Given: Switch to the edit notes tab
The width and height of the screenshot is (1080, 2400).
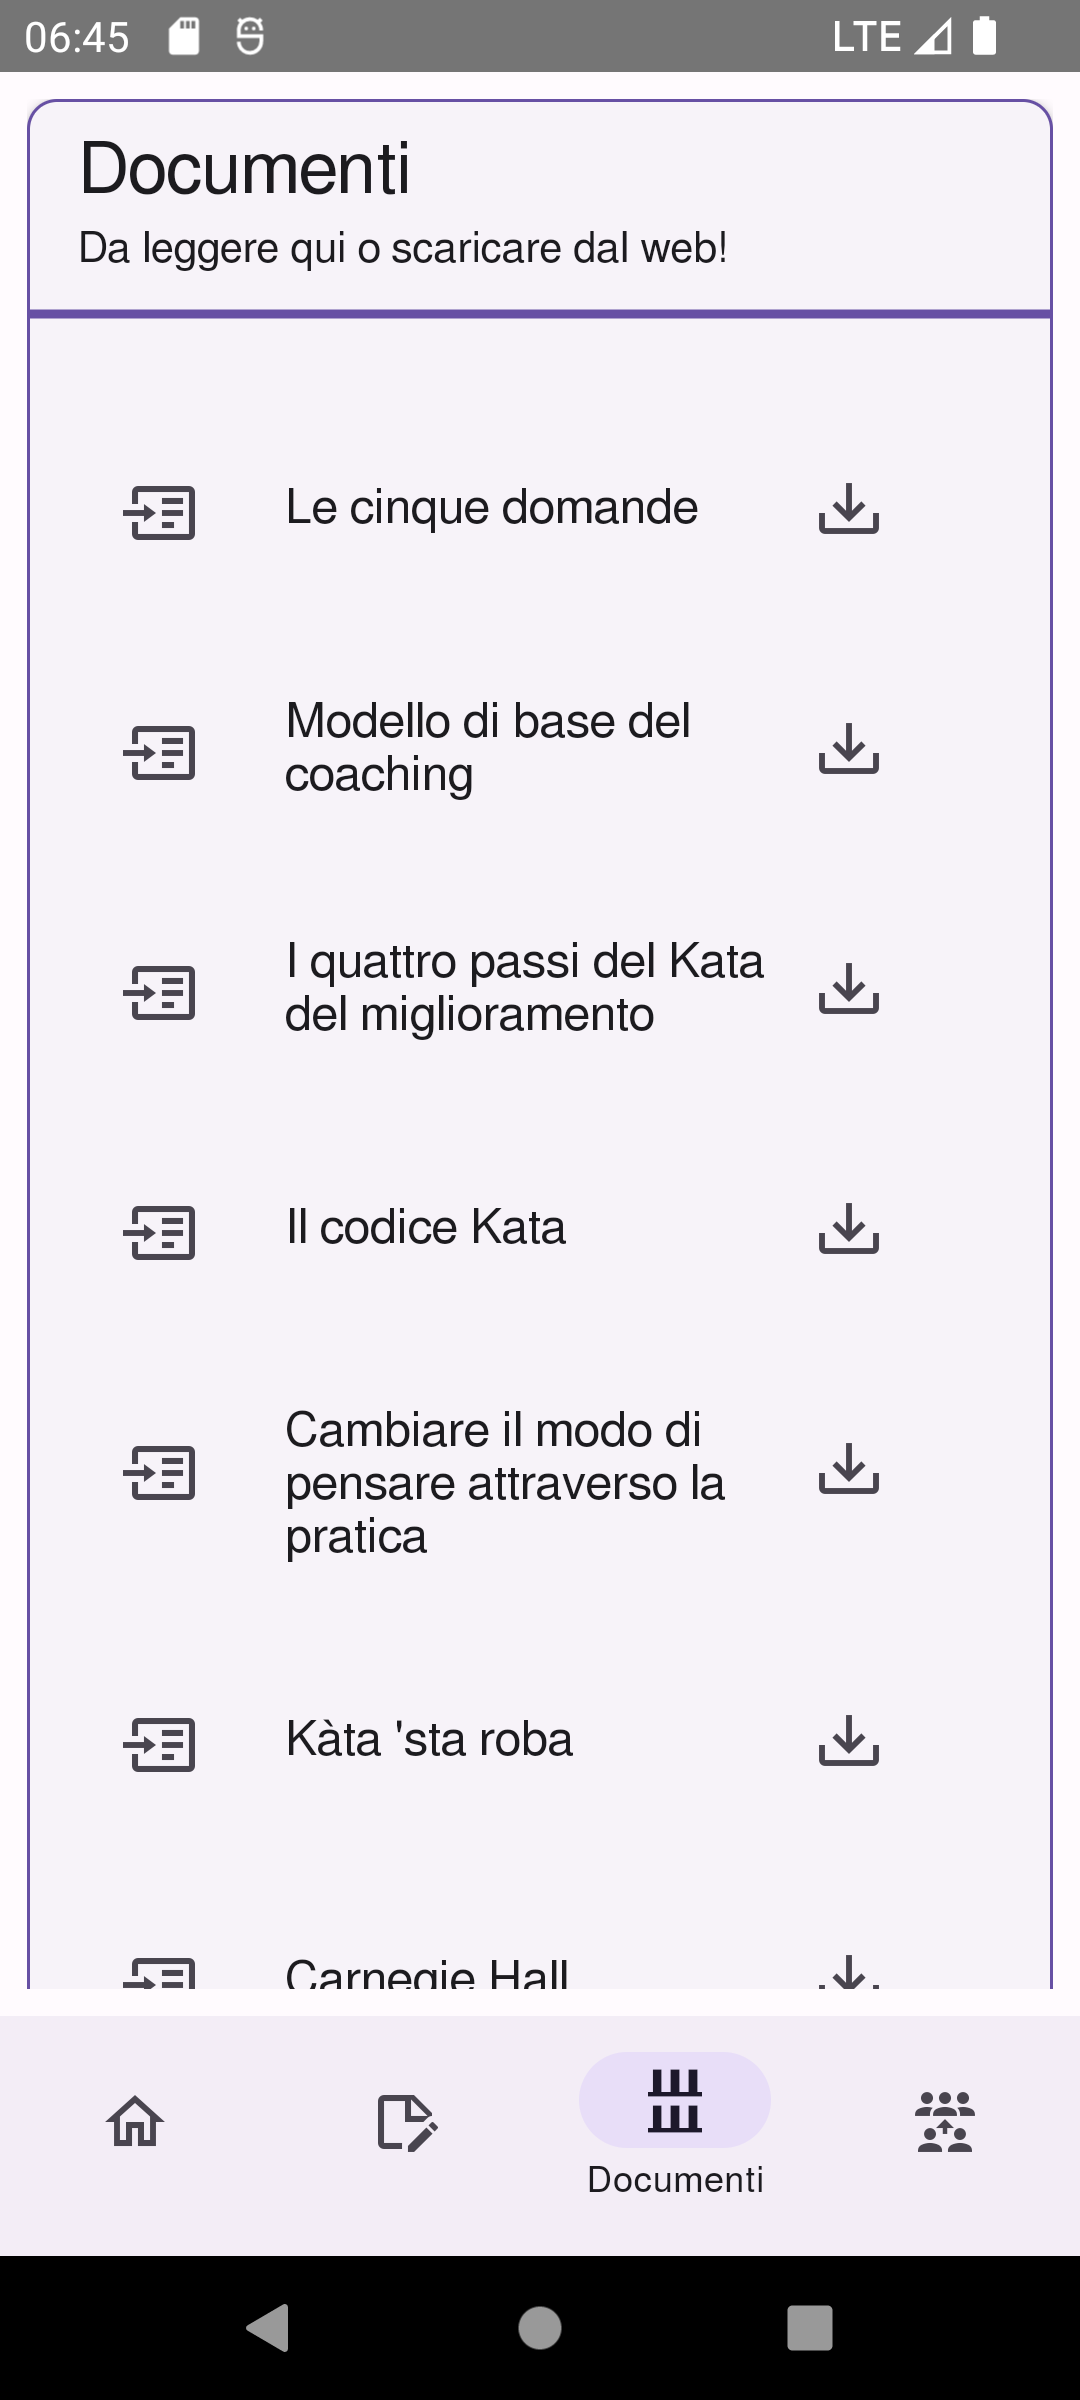Looking at the screenshot, I should coord(405,2120).
